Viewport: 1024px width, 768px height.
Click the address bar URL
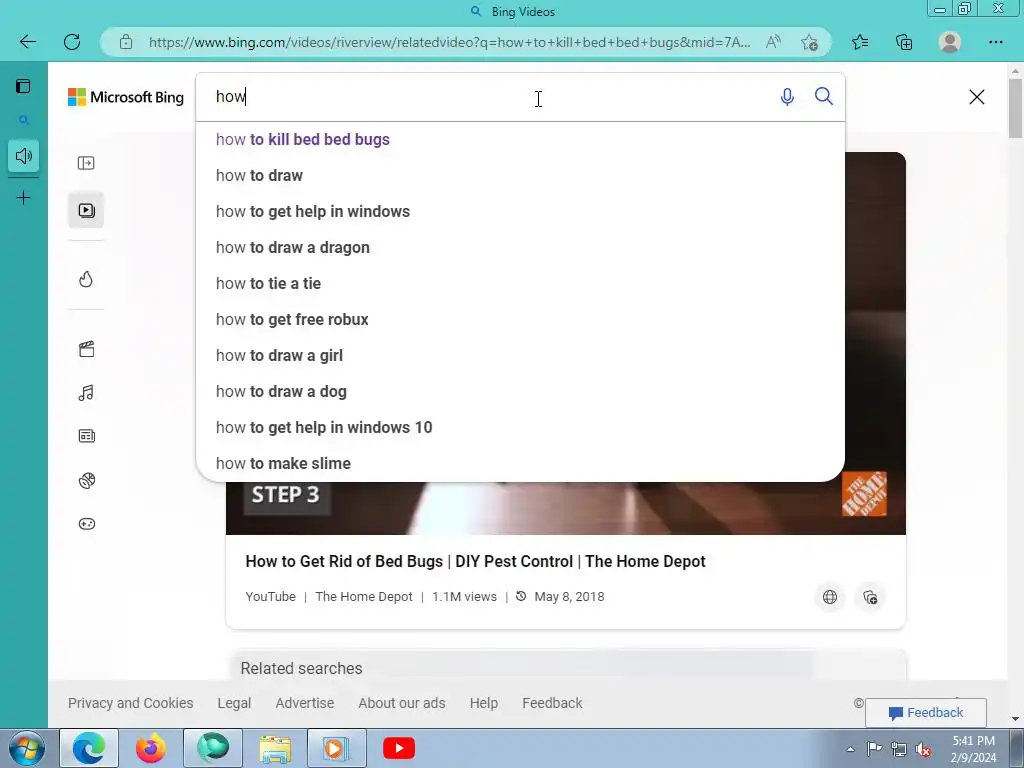(x=449, y=42)
